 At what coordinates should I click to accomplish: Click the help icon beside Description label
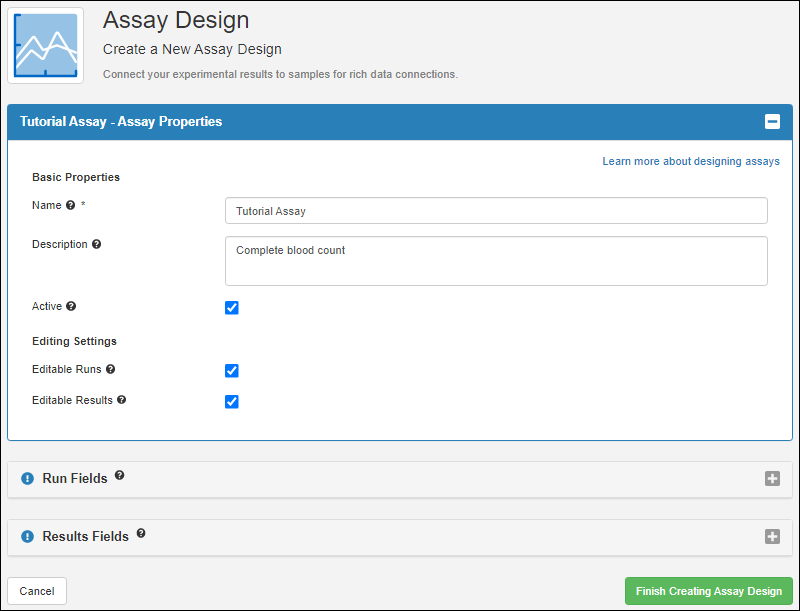97,244
